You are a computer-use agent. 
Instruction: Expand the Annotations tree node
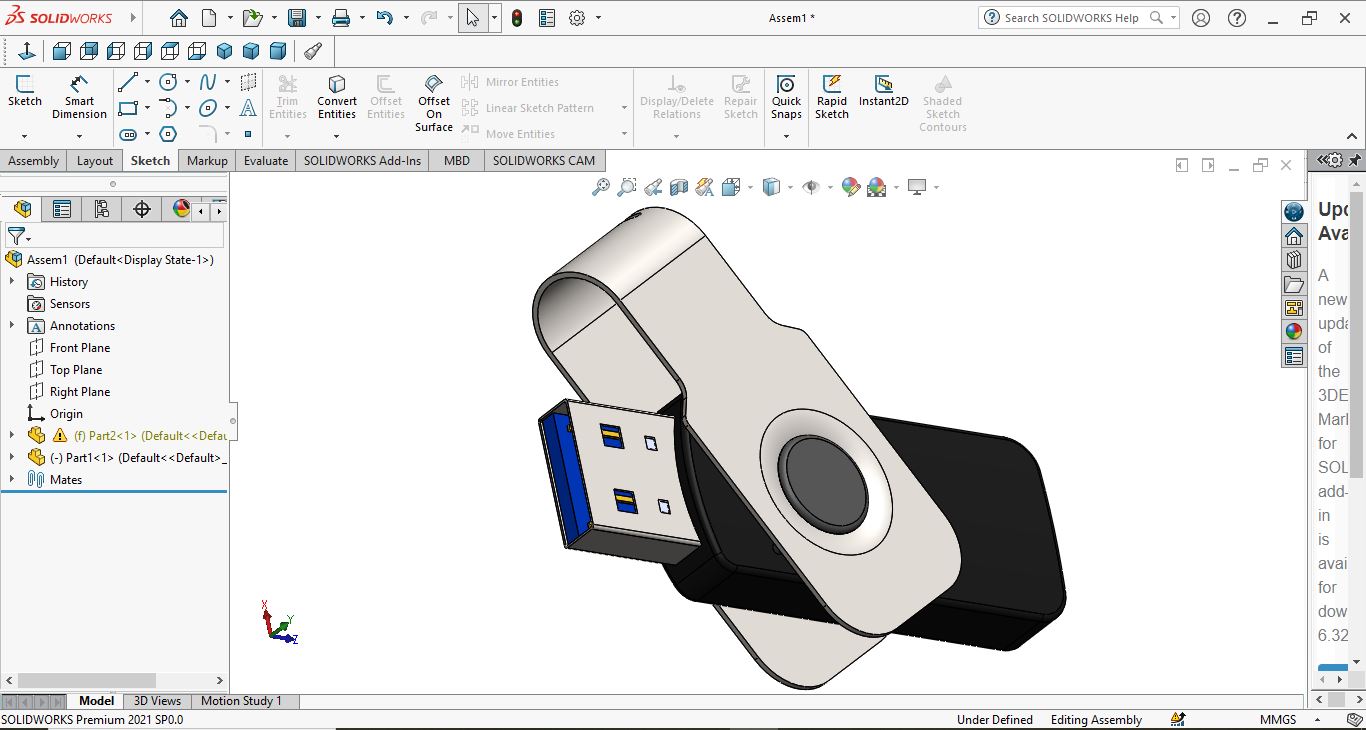coord(12,326)
